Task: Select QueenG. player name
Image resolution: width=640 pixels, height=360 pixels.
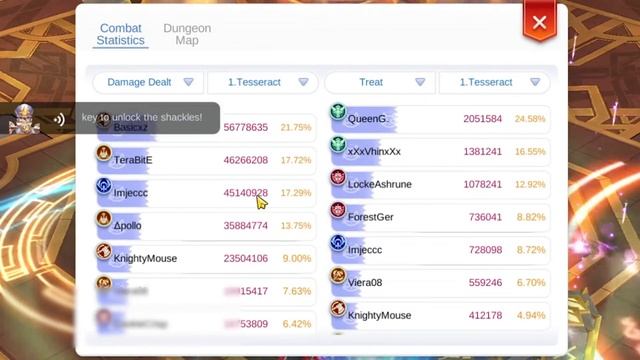Action: pos(368,119)
